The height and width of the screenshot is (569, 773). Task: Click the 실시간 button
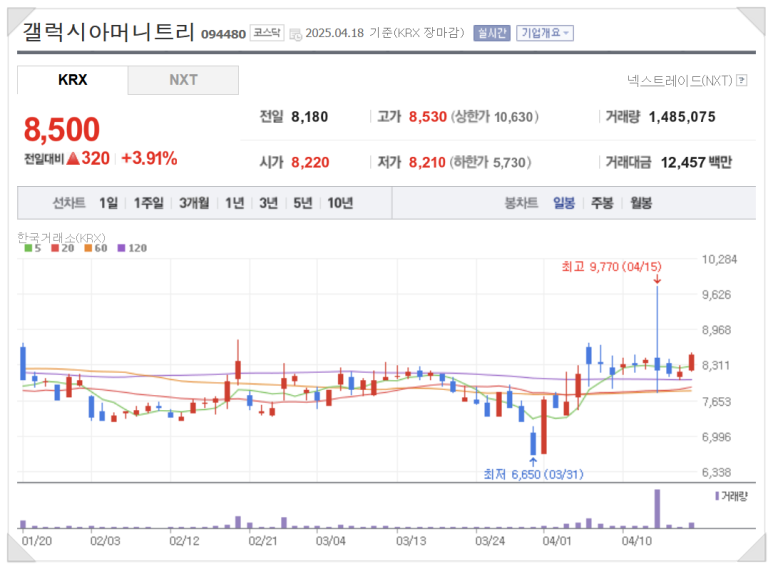pos(492,33)
